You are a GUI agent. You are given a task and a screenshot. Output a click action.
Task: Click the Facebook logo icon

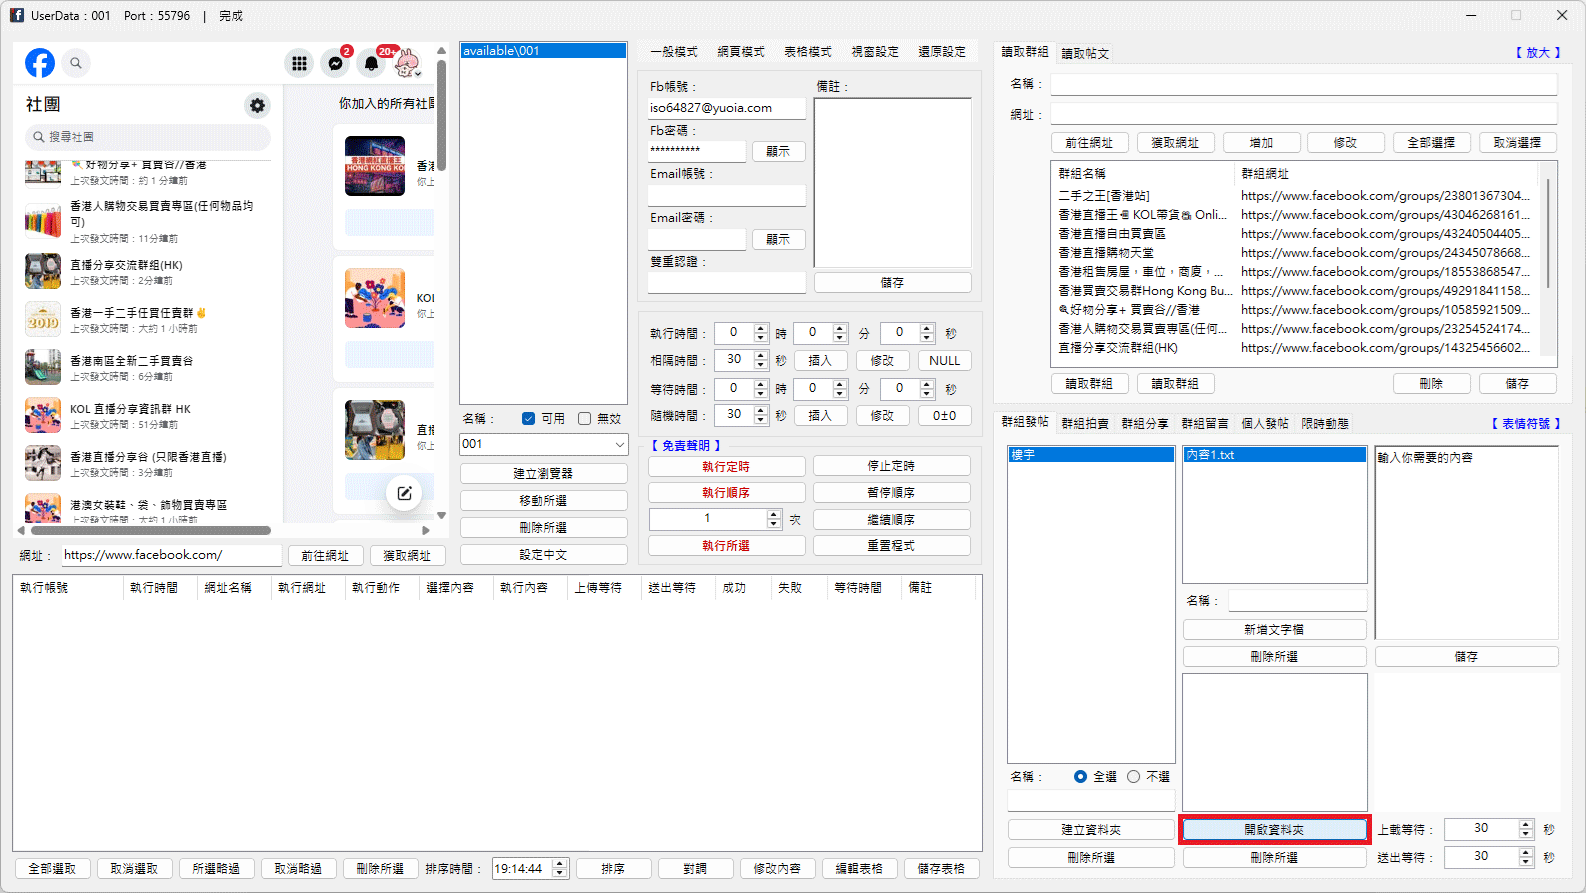(40, 63)
